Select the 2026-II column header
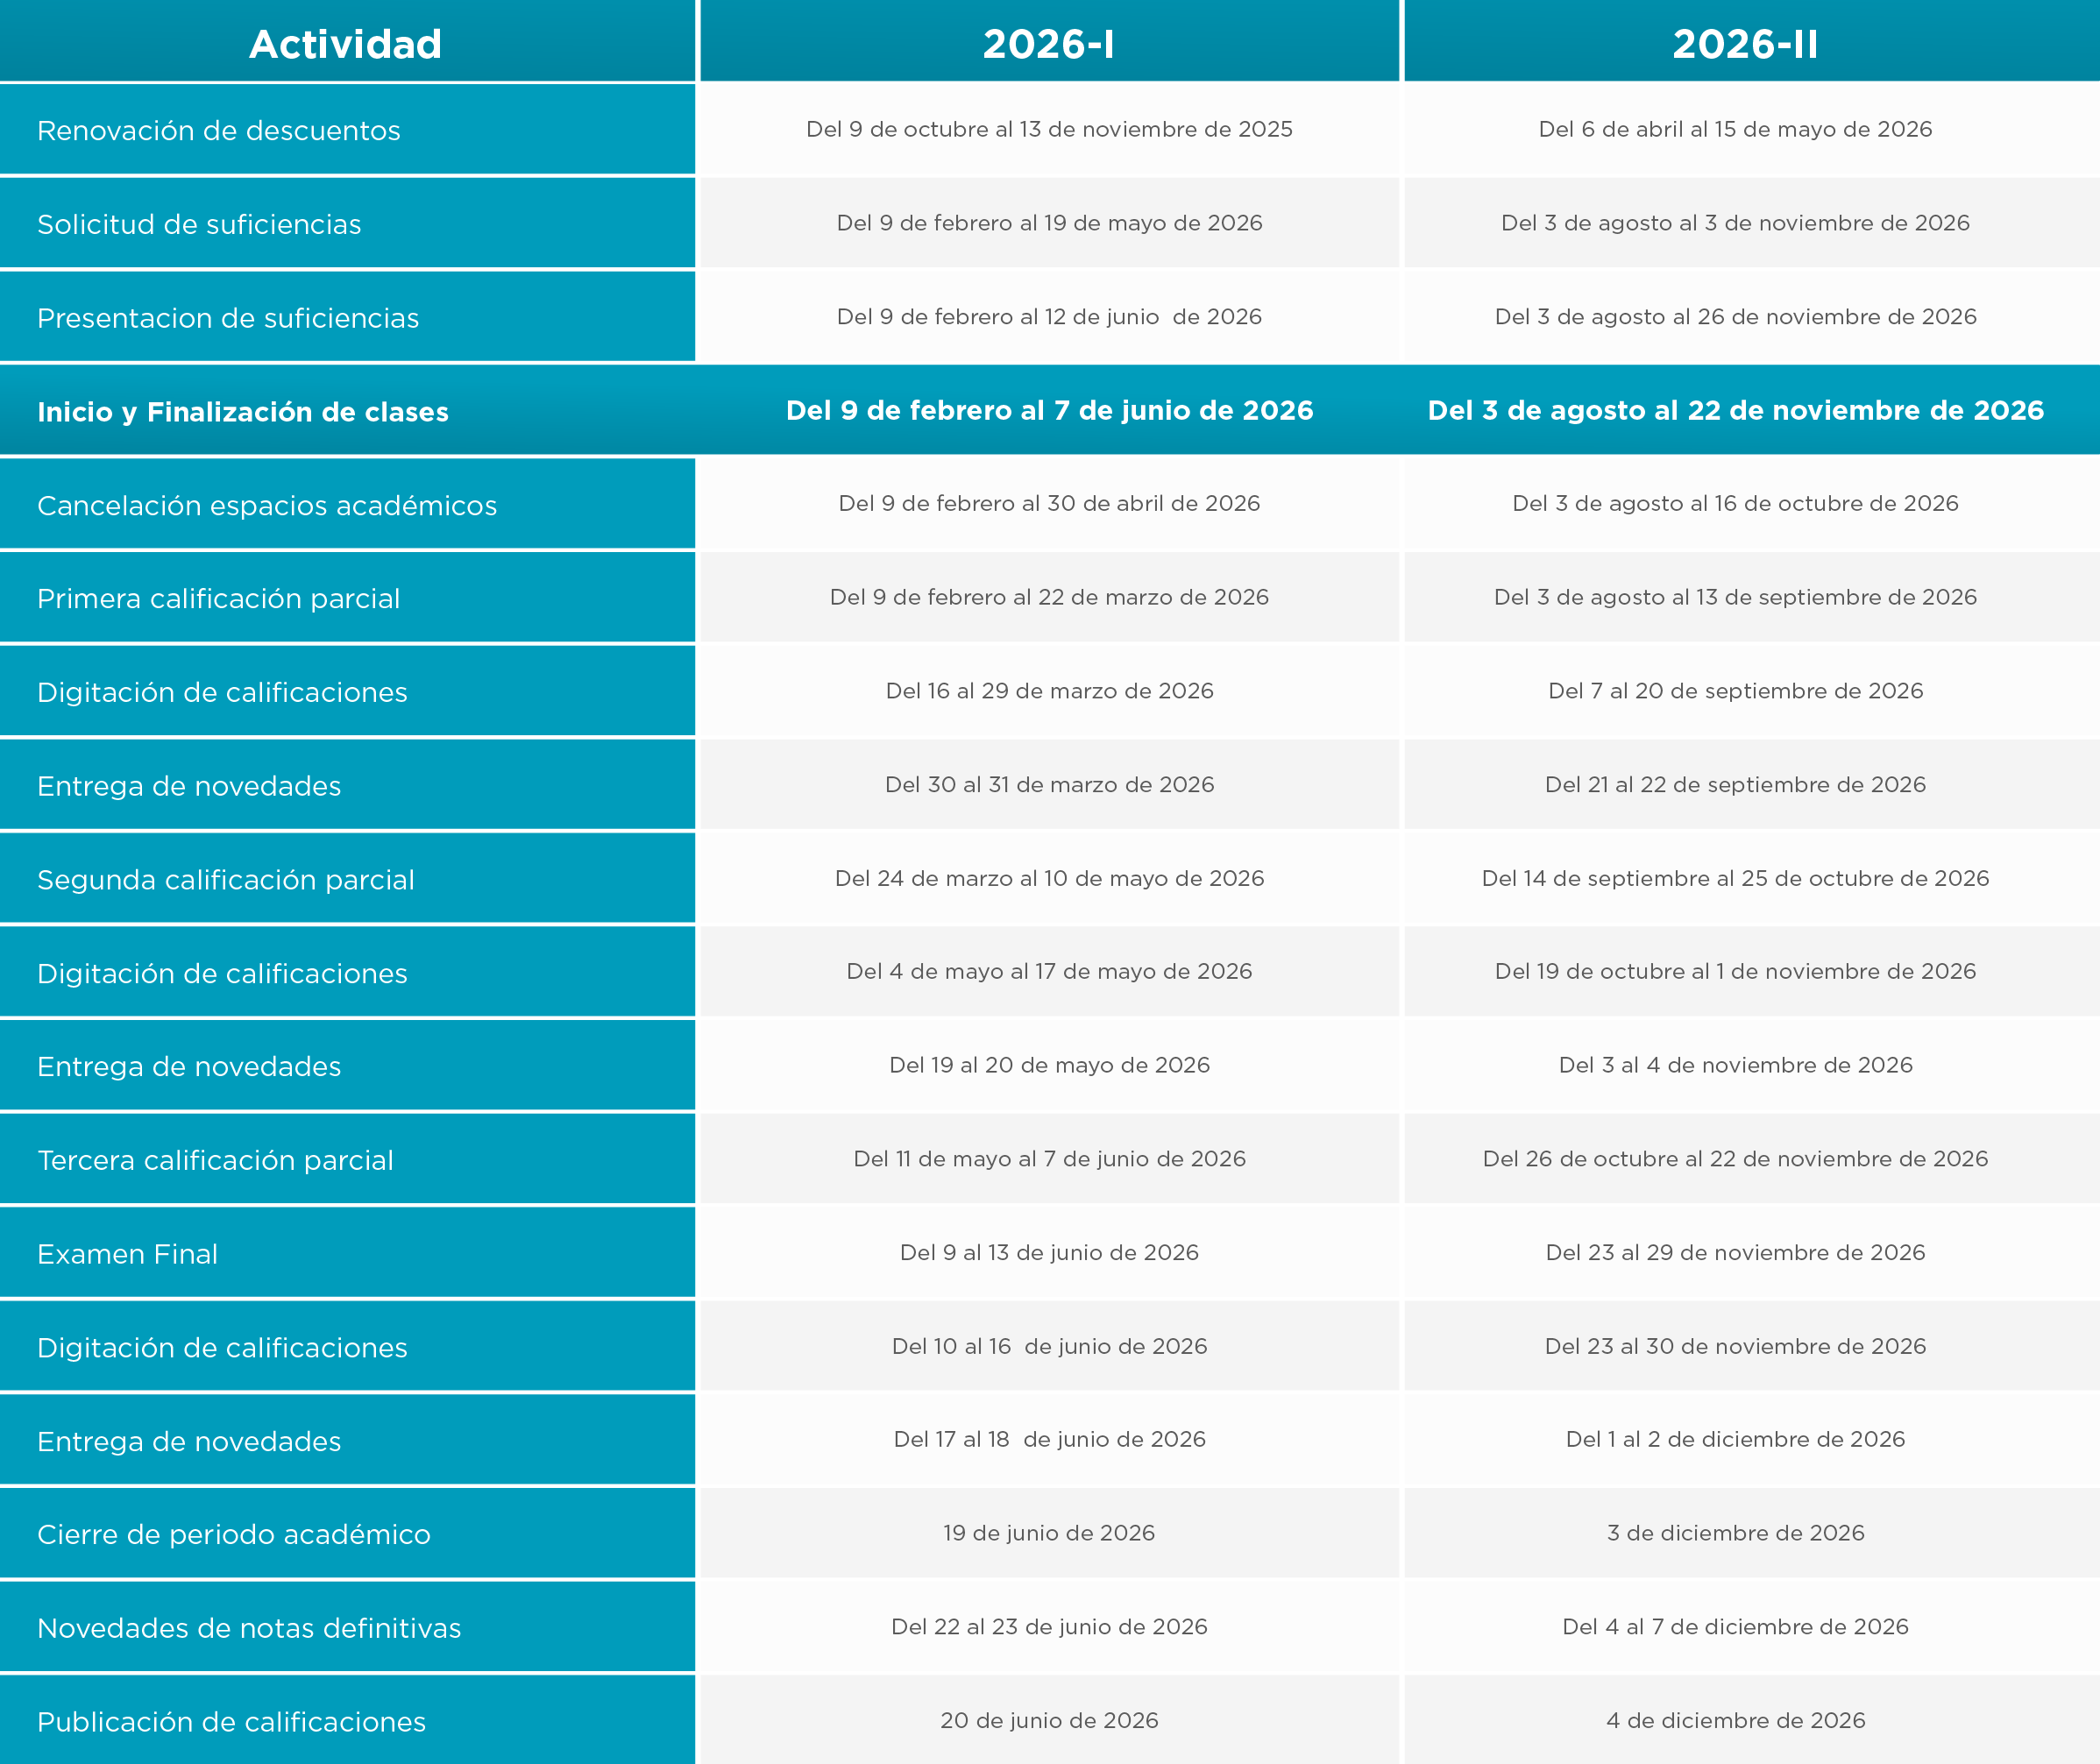The height and width of the screenshot is (1764, 2100). 1745,44
